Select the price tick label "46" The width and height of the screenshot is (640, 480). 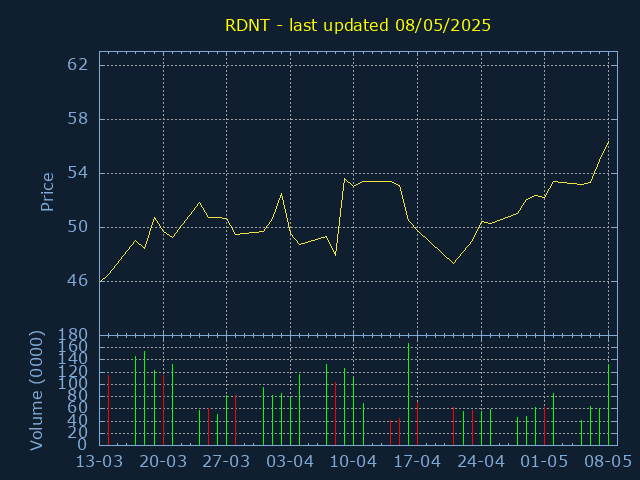(x=78, y=280)
